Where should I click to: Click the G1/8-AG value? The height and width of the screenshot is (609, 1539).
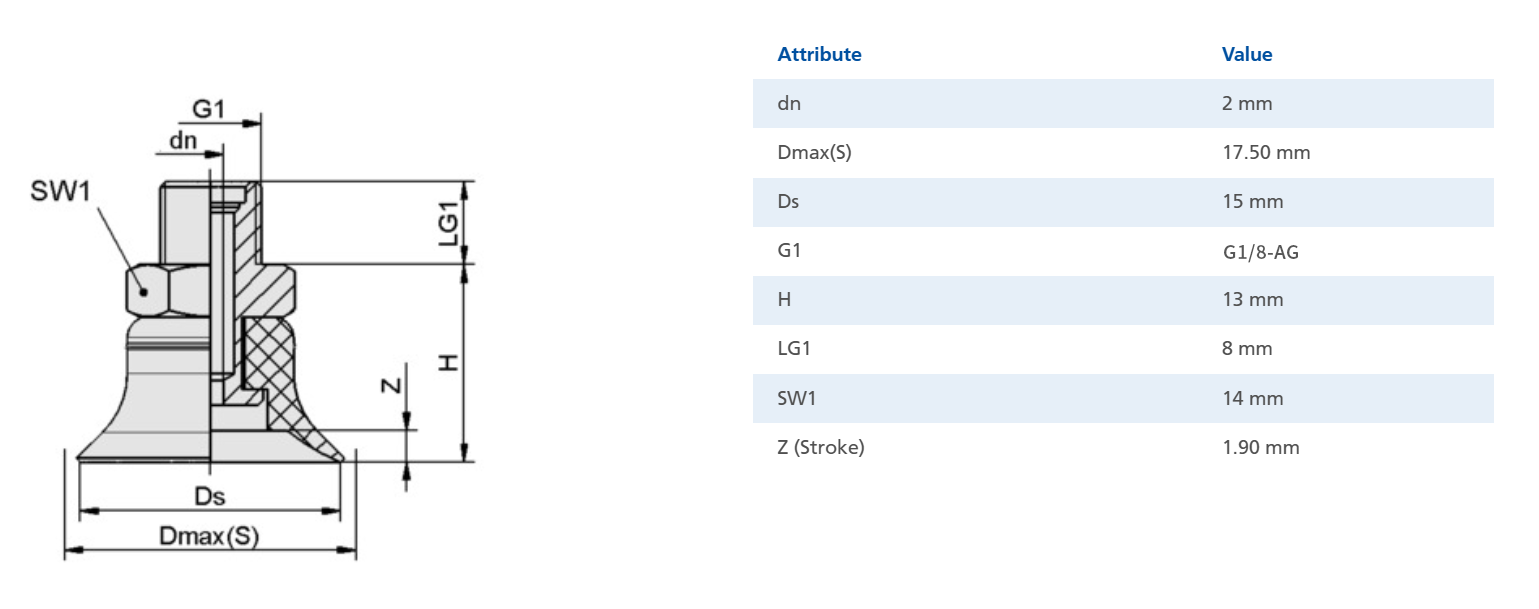point(1260,251)
